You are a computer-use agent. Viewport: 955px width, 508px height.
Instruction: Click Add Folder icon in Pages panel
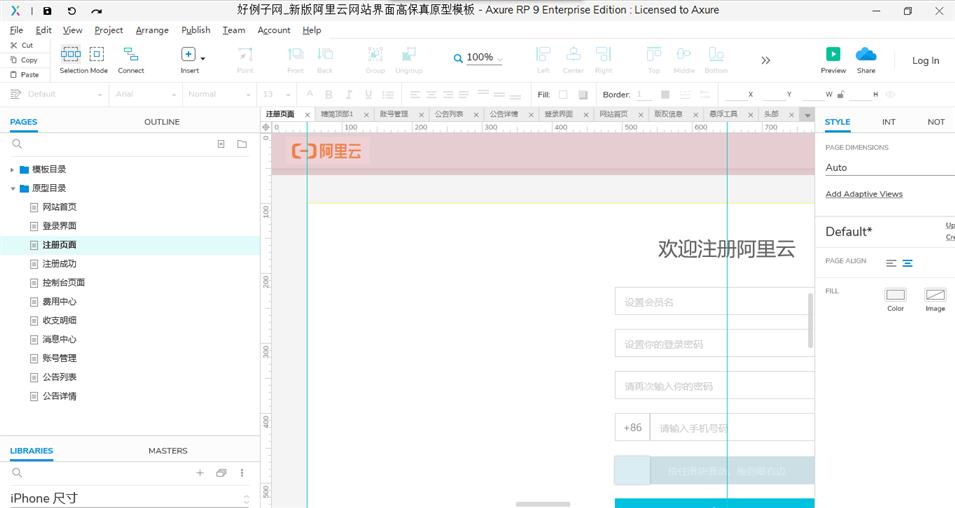click(242, 144)
